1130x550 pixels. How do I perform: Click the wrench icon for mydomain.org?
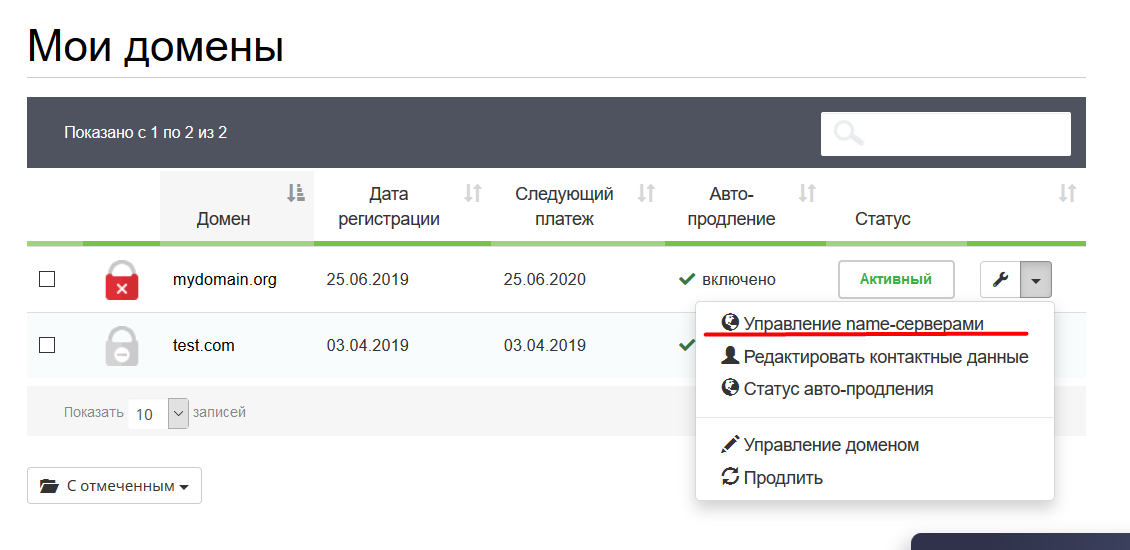point(1000,279)
